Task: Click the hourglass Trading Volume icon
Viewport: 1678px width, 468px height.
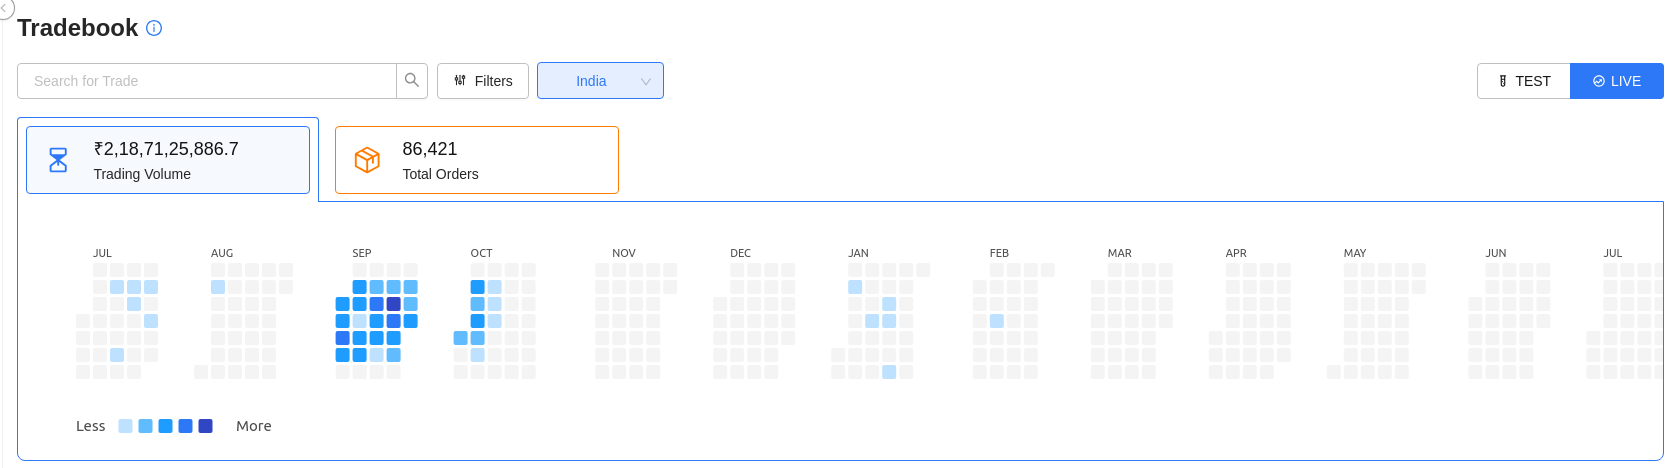Action: [x=58, y=160]
